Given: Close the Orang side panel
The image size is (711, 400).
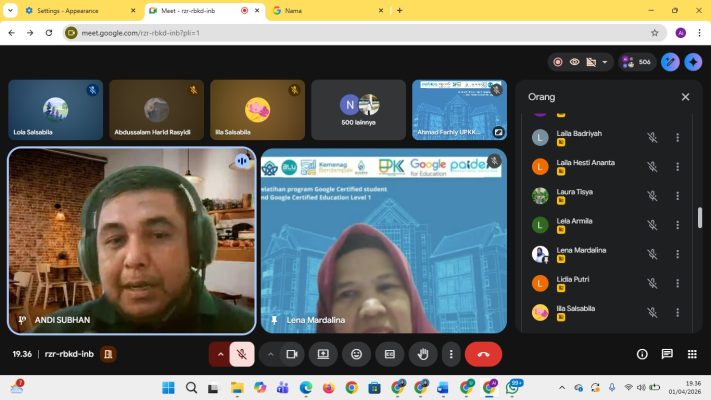Looking at the screenshot, I should 685,97.
